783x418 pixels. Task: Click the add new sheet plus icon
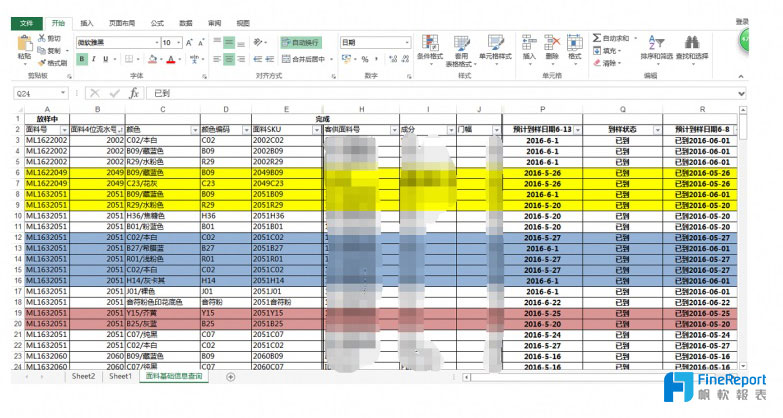coord(230,377)
